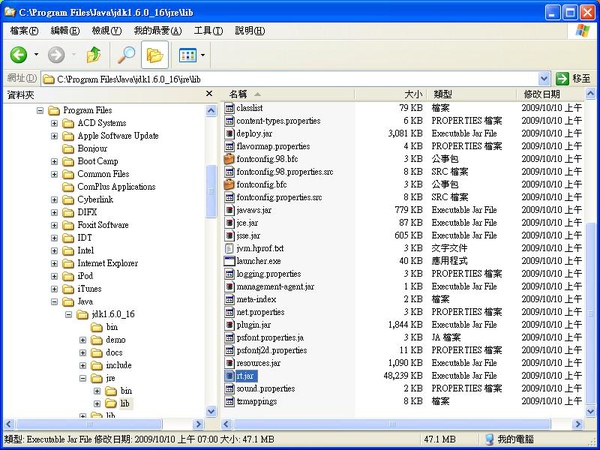Collapse the jdk1.6.0_16 tree node
Screen dimensions: 600x450
click(68, 315)
